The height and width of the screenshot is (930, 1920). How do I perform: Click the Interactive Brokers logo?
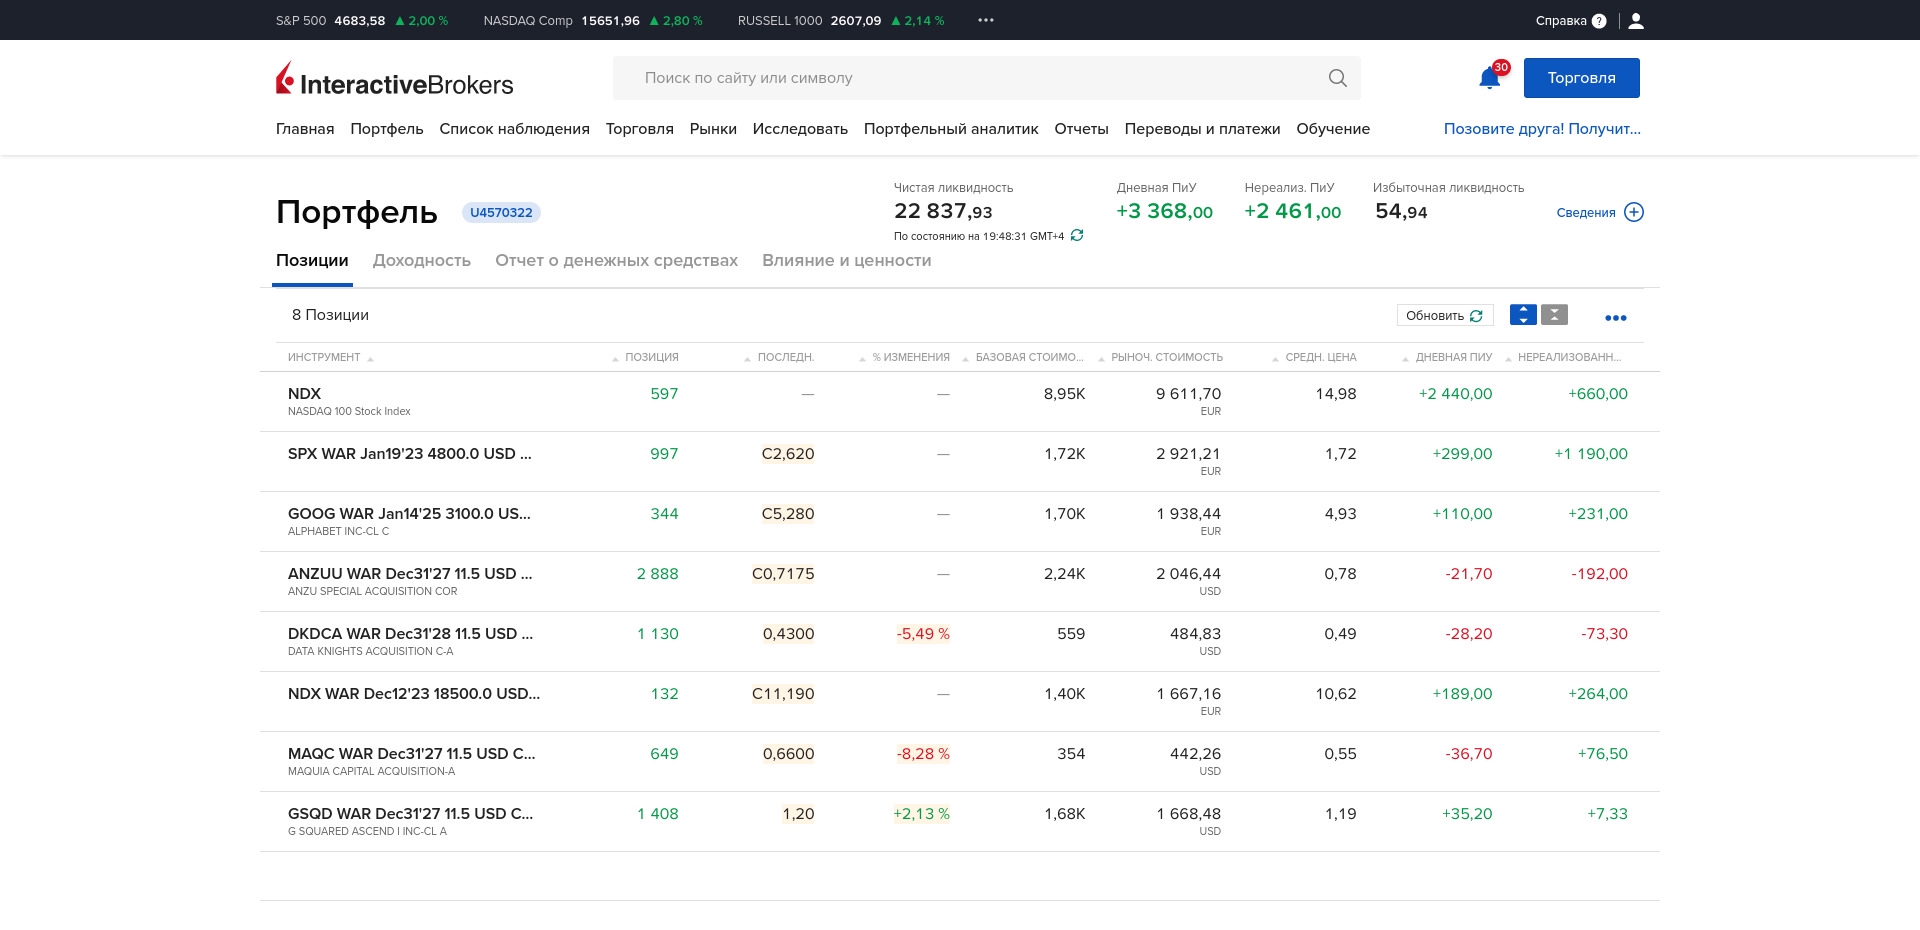click(x=394, y=79)
